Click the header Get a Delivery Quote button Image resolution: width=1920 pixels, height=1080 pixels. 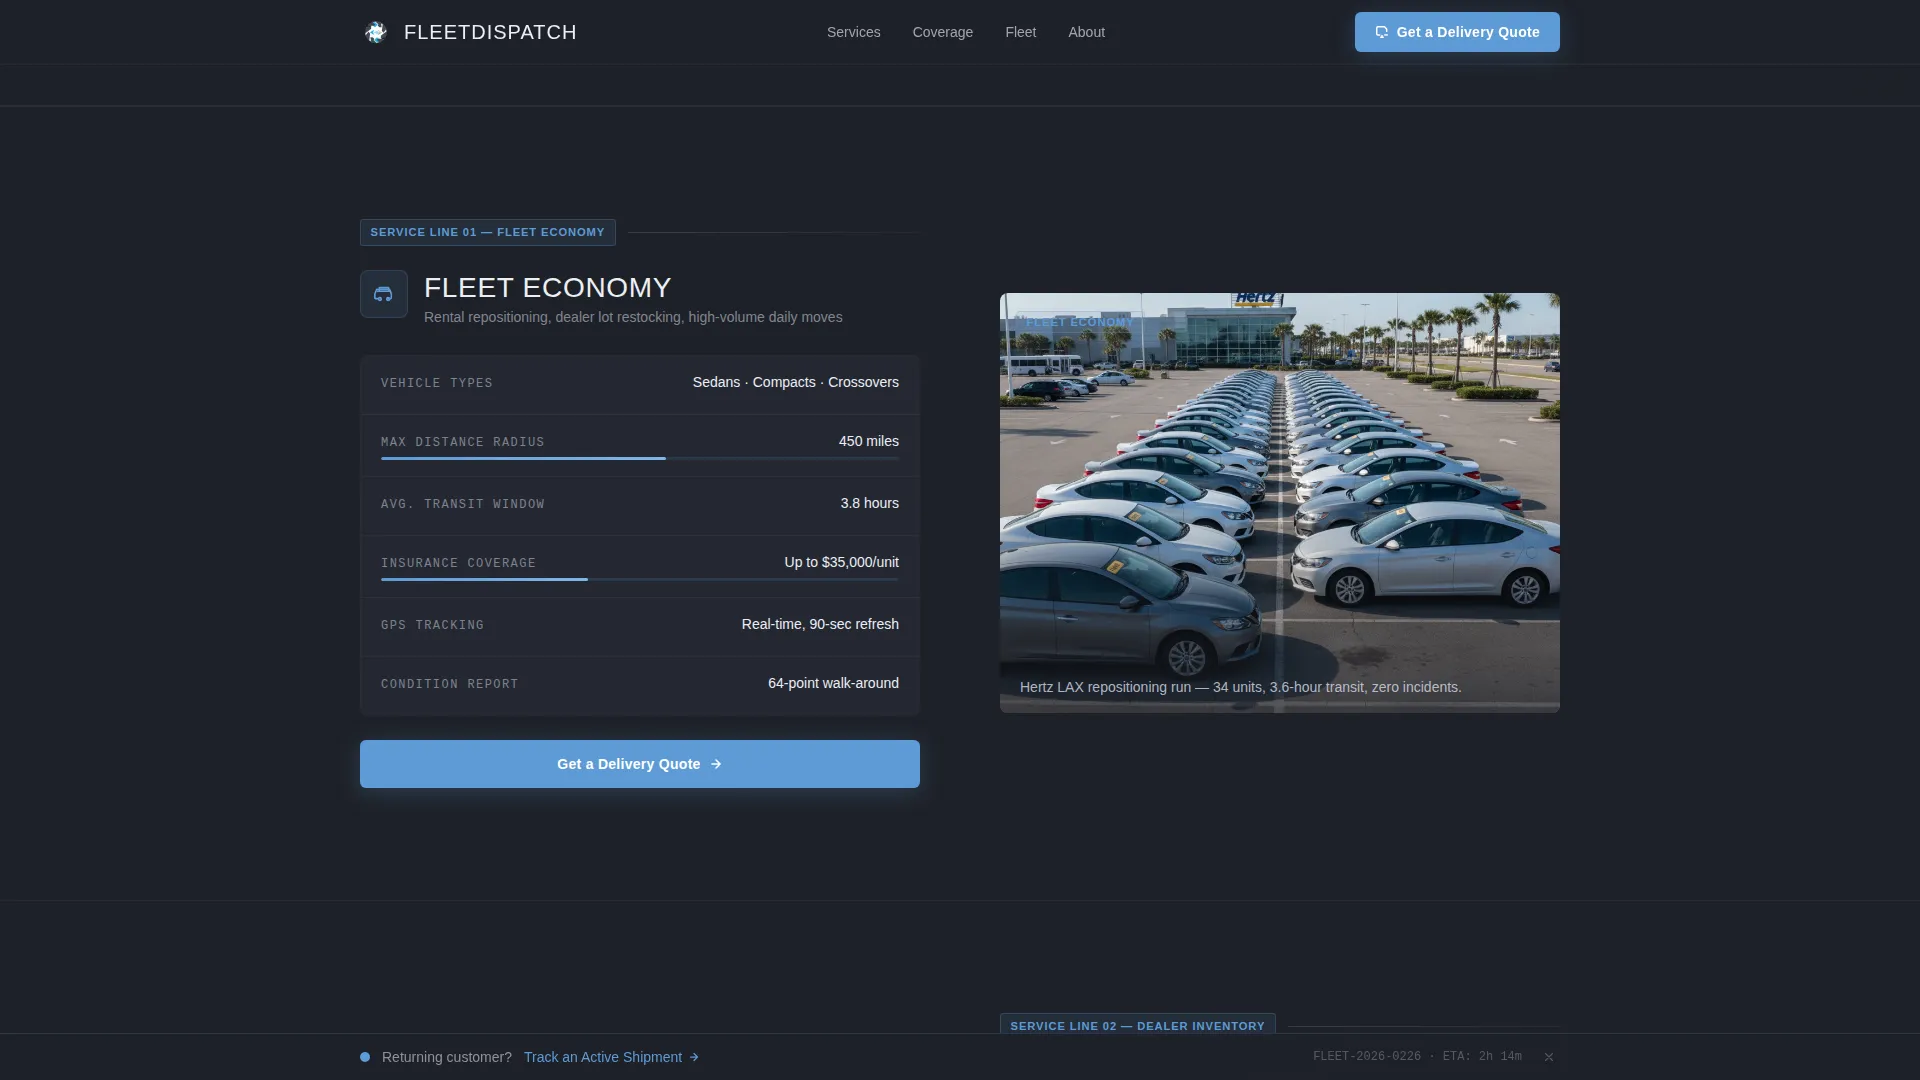click(x=1457, y=32)
